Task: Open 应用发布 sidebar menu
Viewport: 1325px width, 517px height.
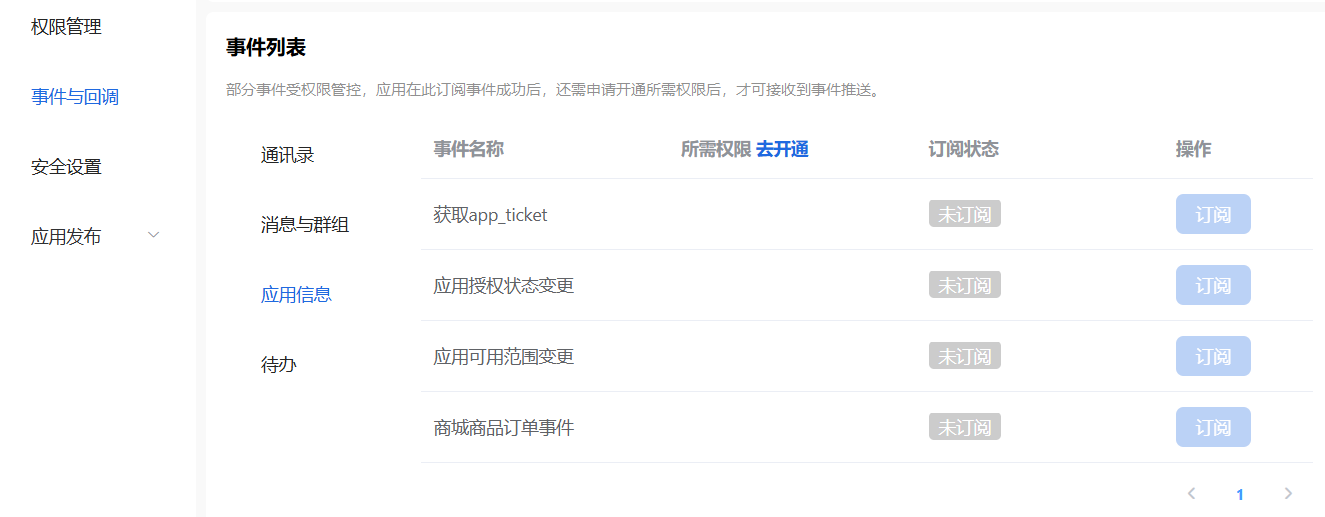Action: click(66, 237)
